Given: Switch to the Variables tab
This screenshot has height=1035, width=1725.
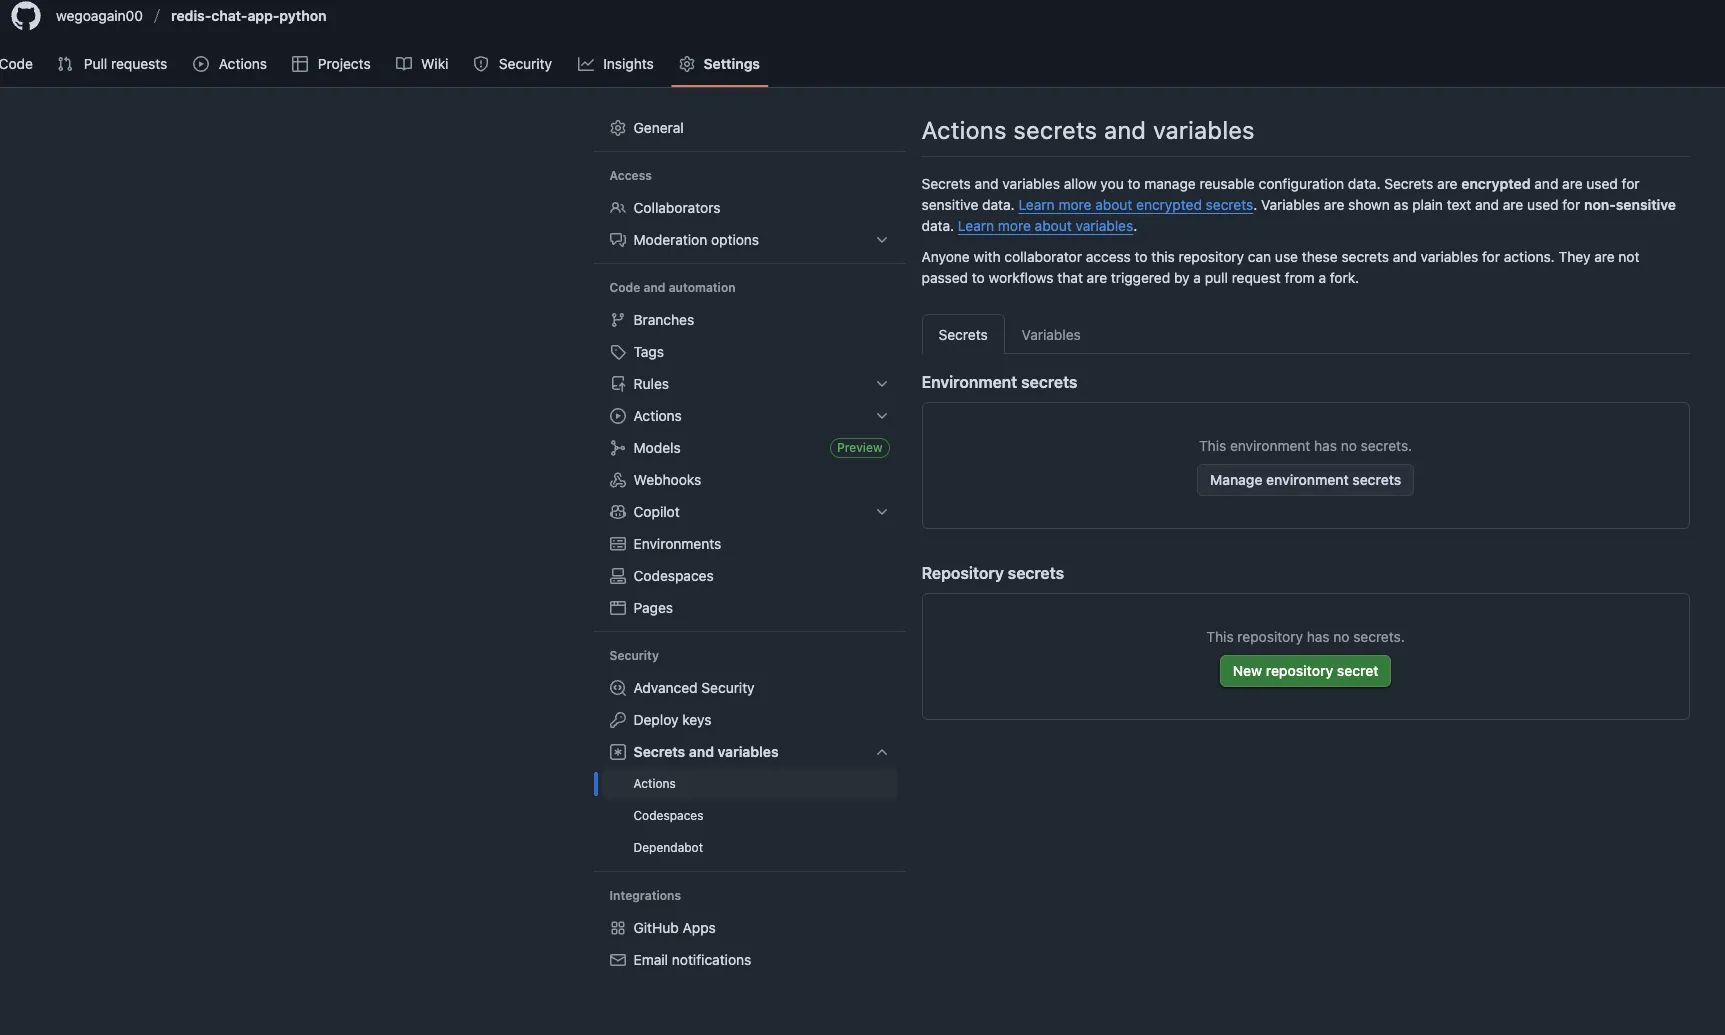Looking at the screenshot, I should pos(1050,335).
